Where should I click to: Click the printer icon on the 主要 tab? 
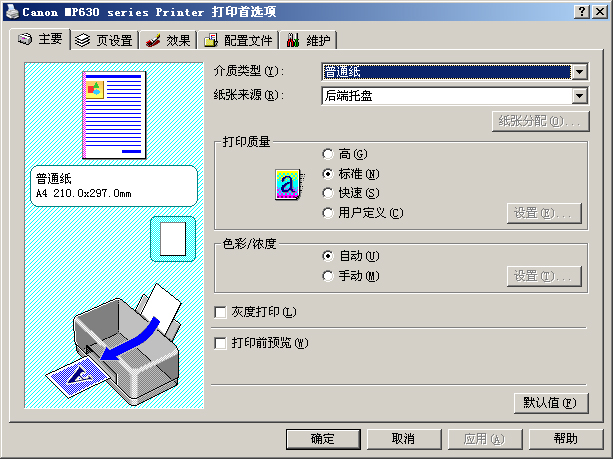pyautogui.click(x=25, y=39)
